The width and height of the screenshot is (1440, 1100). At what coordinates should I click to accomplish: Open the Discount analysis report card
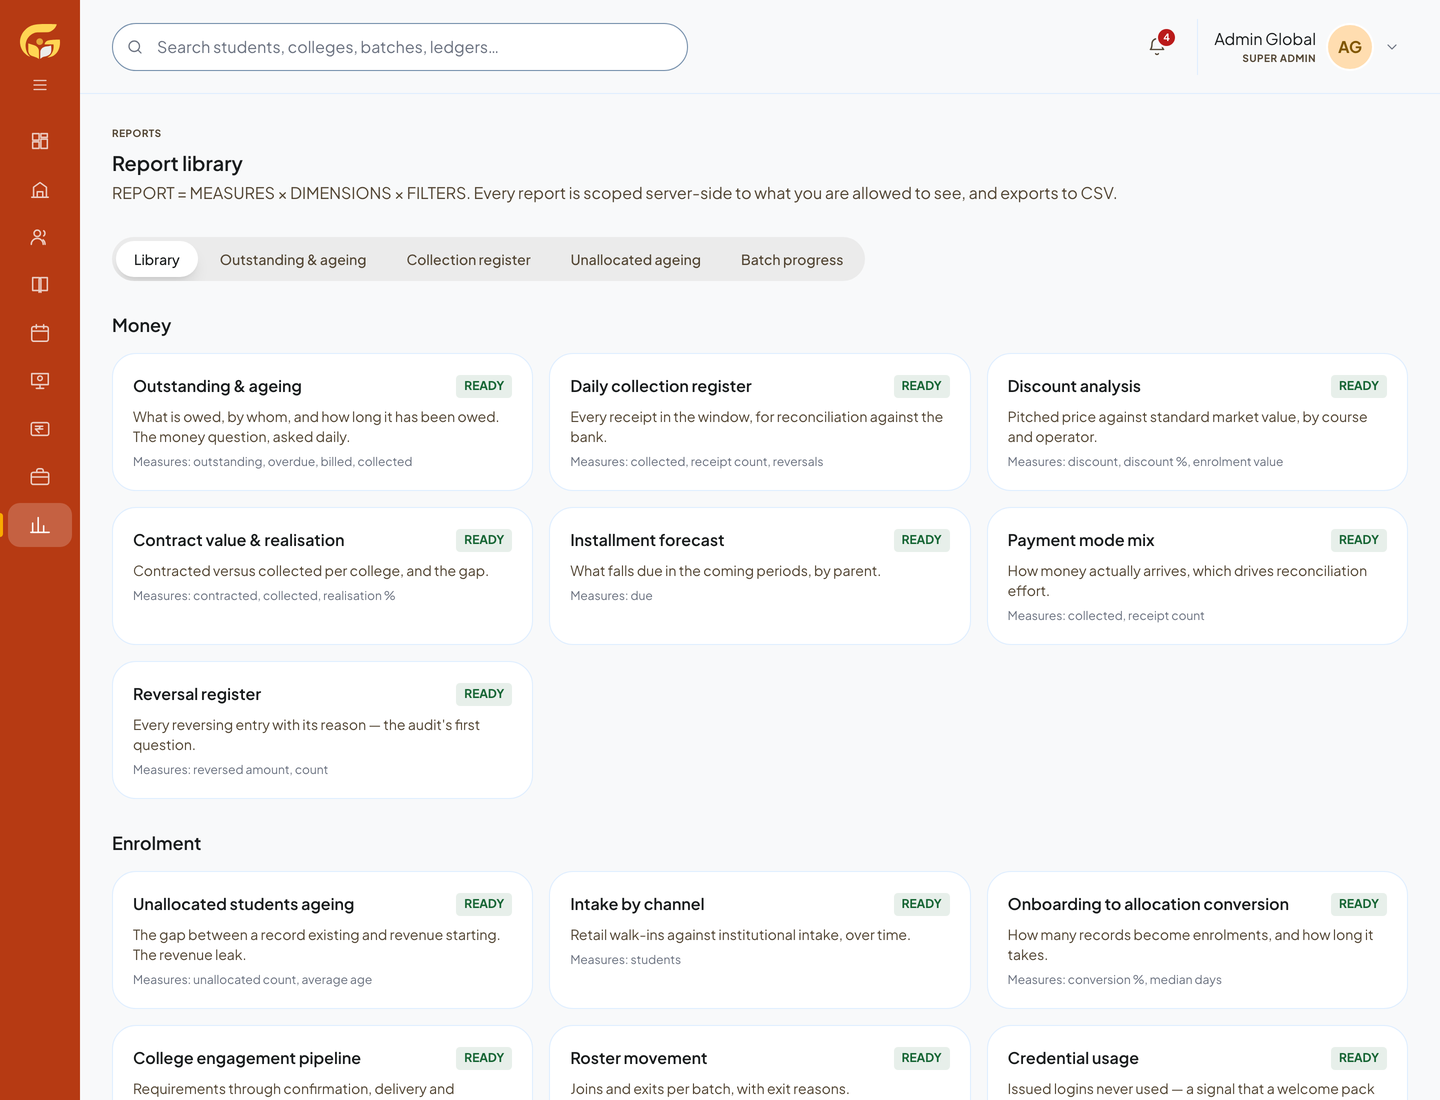(x=1197, y=422)
